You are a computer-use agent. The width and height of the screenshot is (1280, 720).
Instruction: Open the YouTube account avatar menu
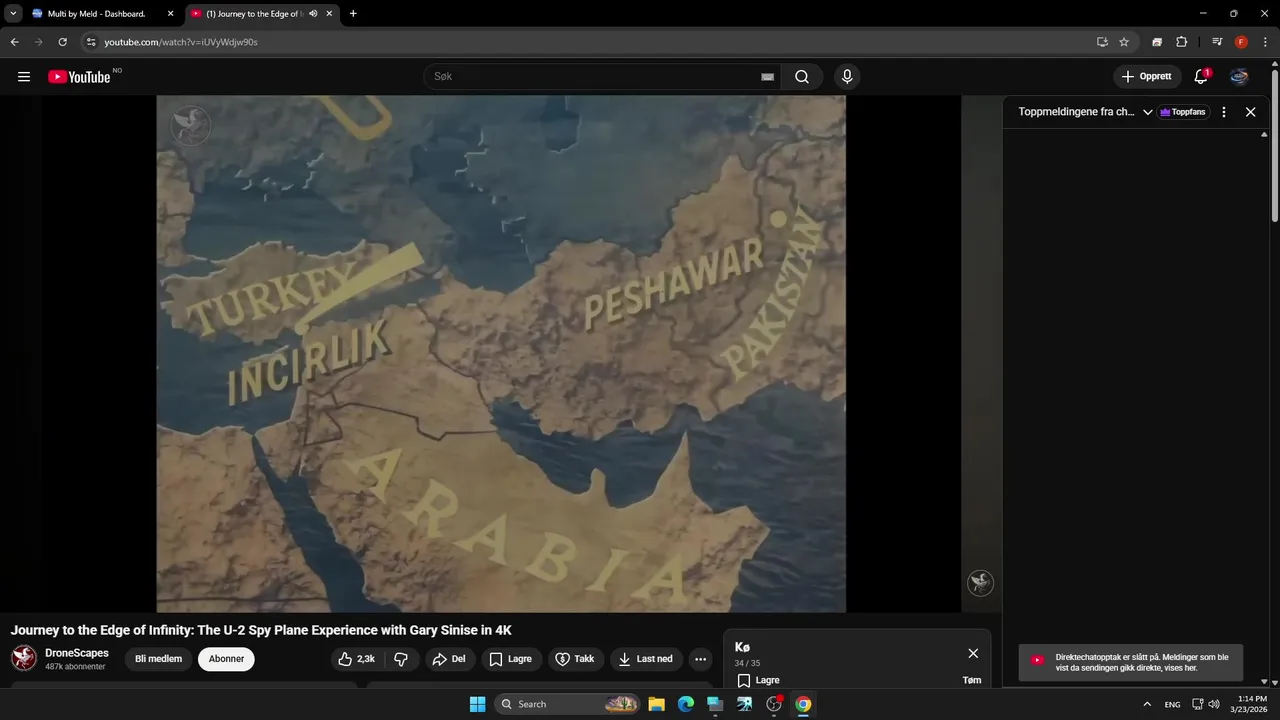pos(1239,77)
